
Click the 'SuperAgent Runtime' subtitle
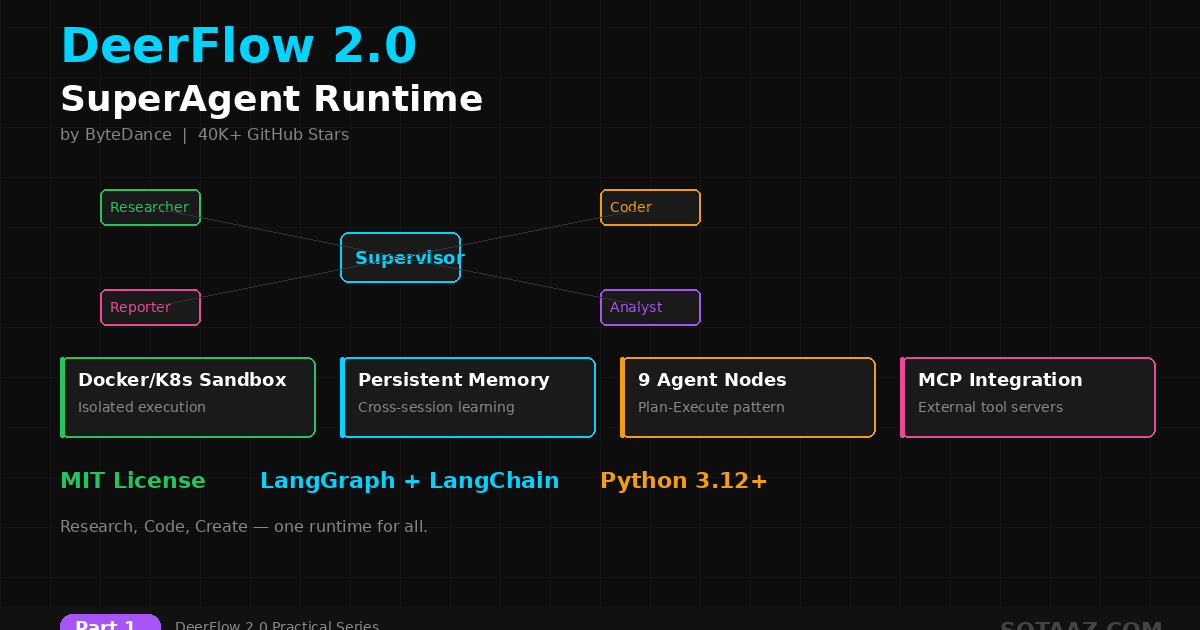pyautogui.click(x=272, y=100)
